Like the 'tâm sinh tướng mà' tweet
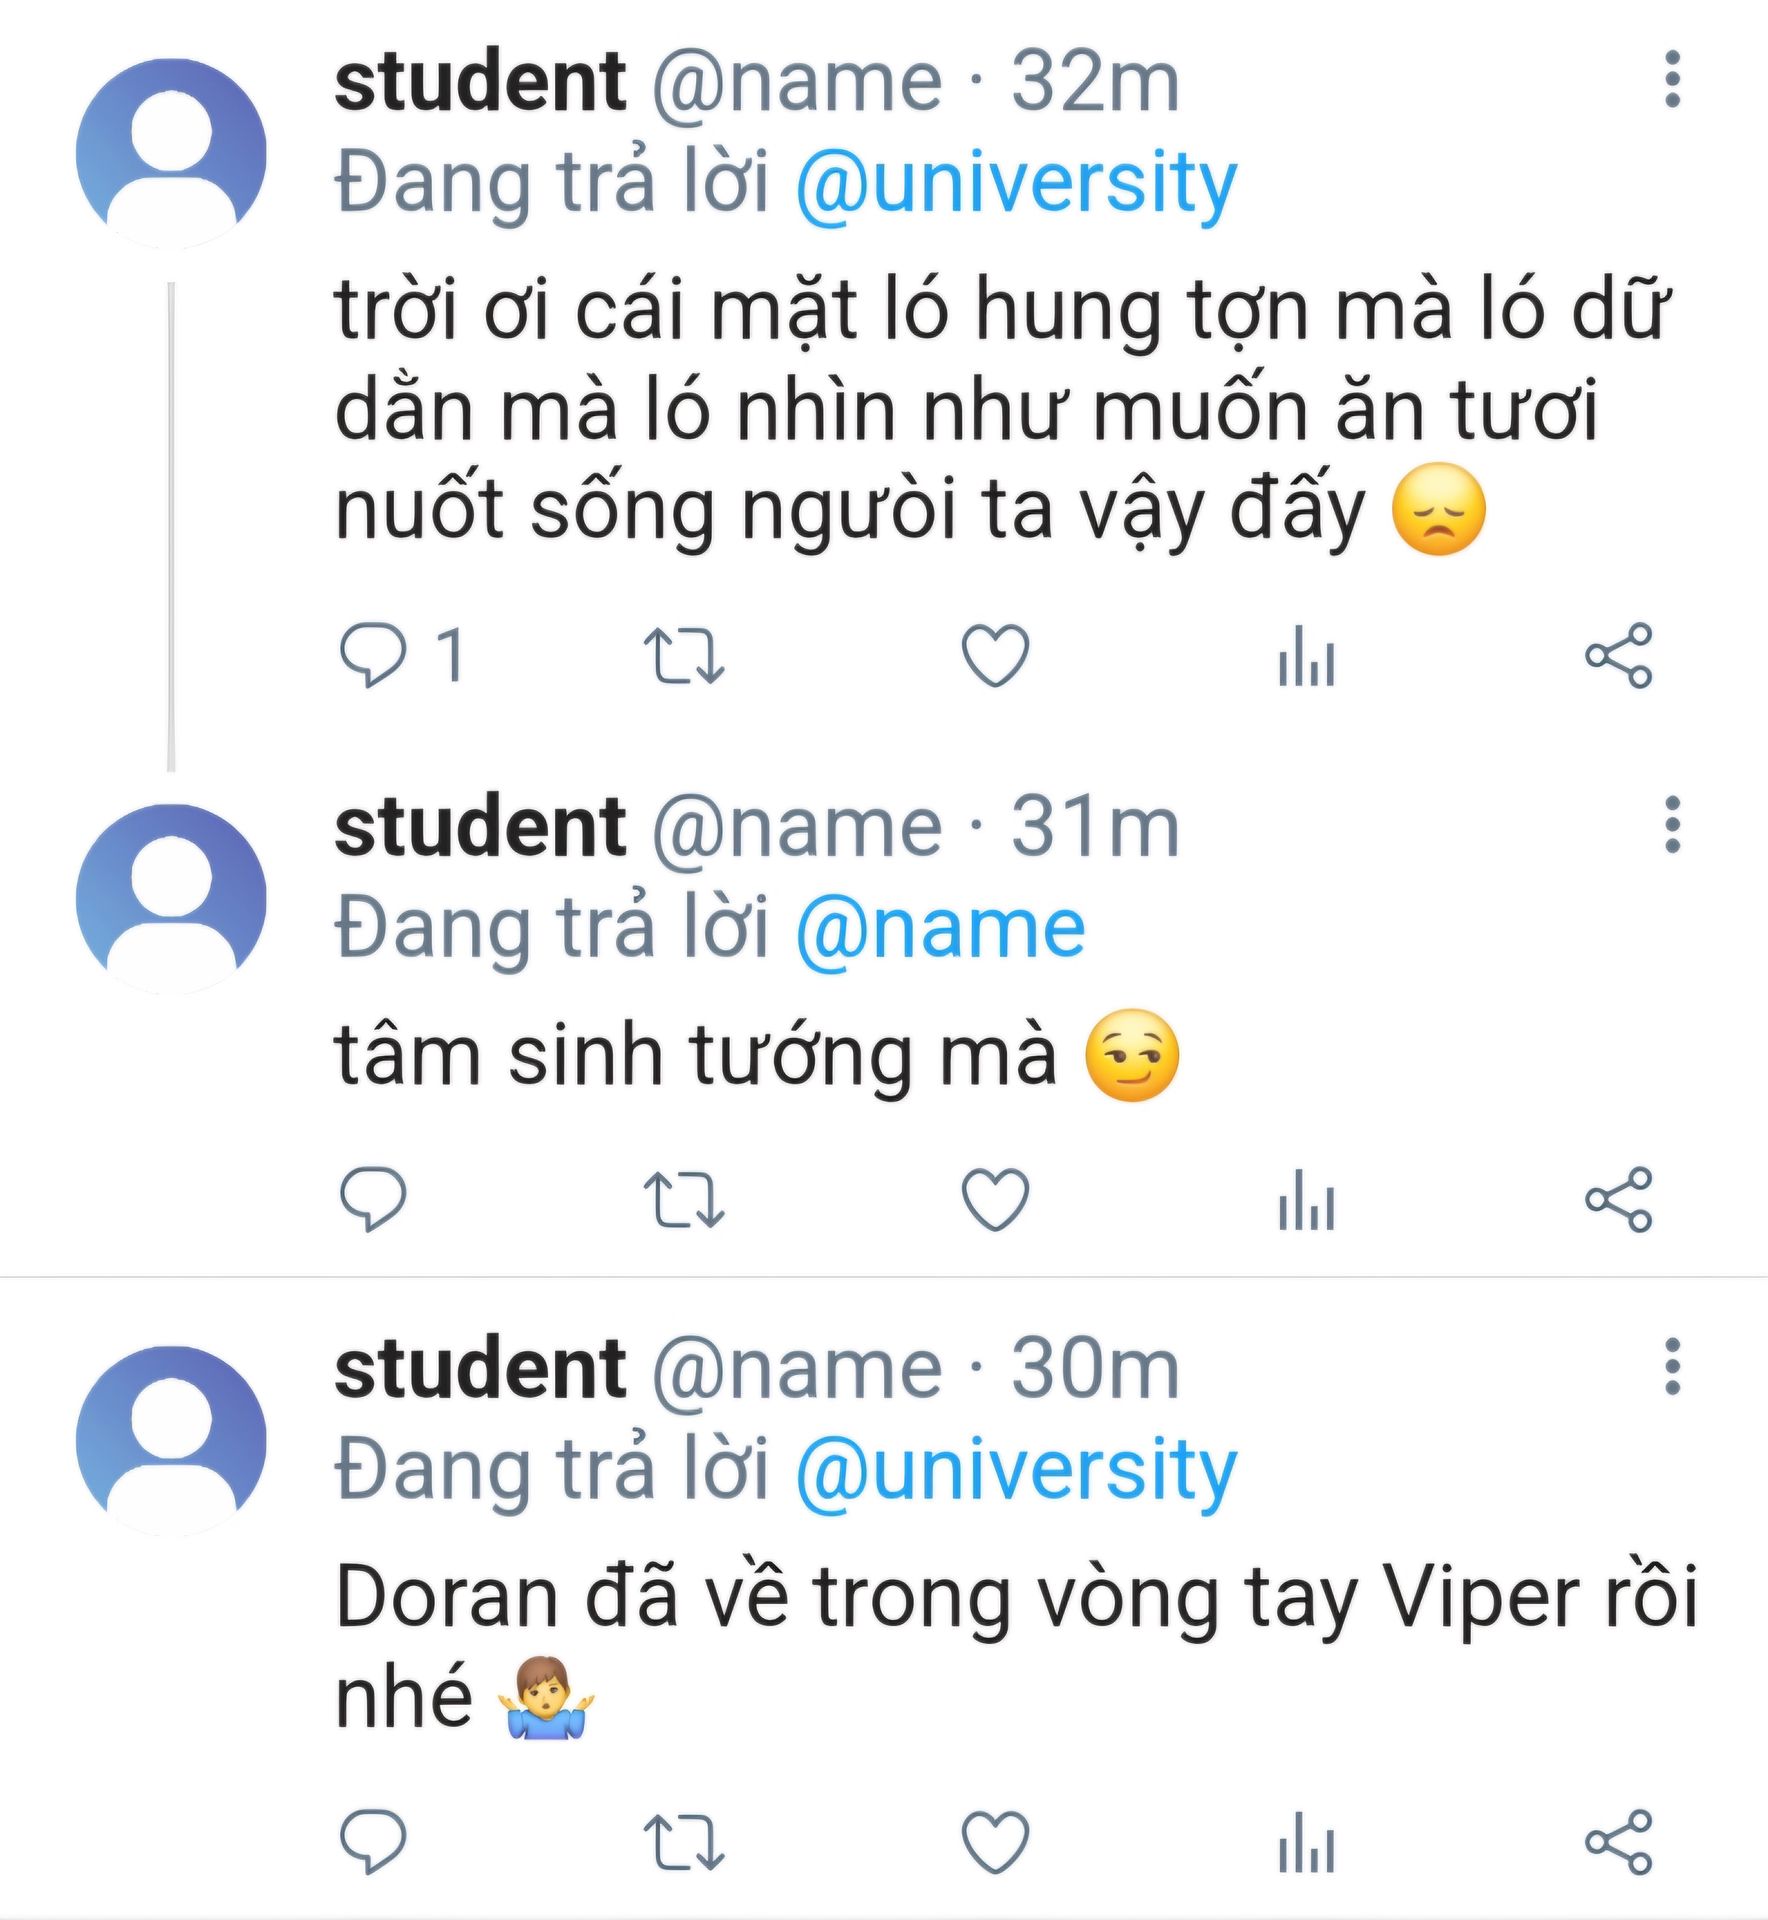The width and height of the screenshot is (1768, 1920). tap(995, 1198)
